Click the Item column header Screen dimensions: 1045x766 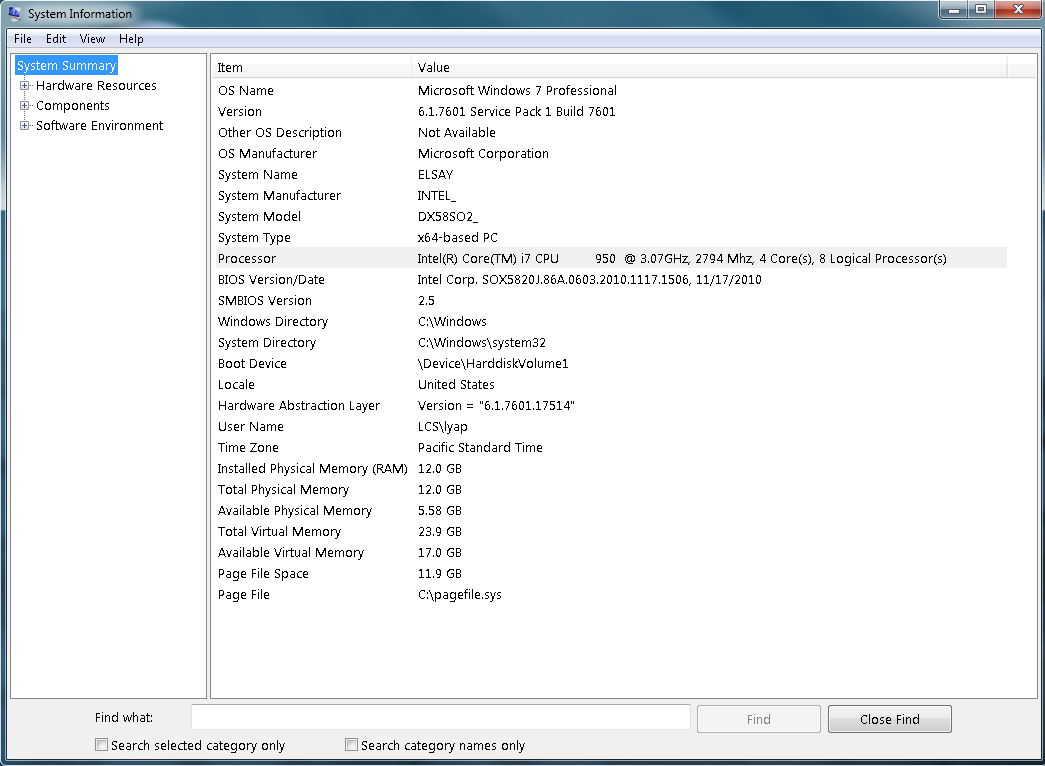(x=311, y=67)
